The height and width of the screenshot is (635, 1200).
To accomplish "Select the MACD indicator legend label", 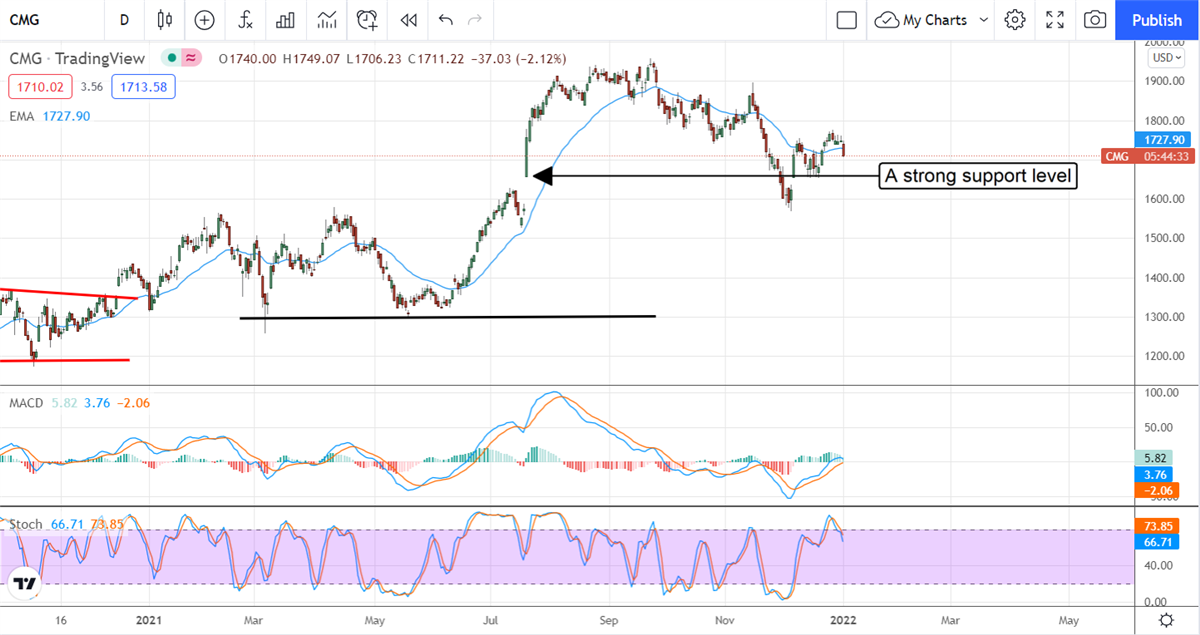I will click(26, 402).
